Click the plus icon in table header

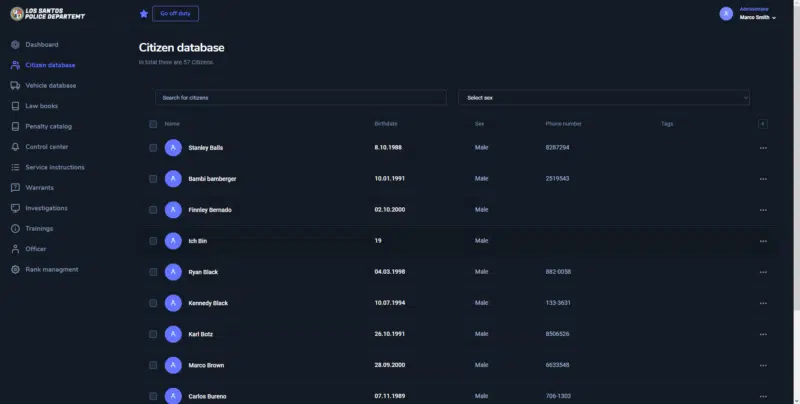pyautogui.click(x=763, y=124)
